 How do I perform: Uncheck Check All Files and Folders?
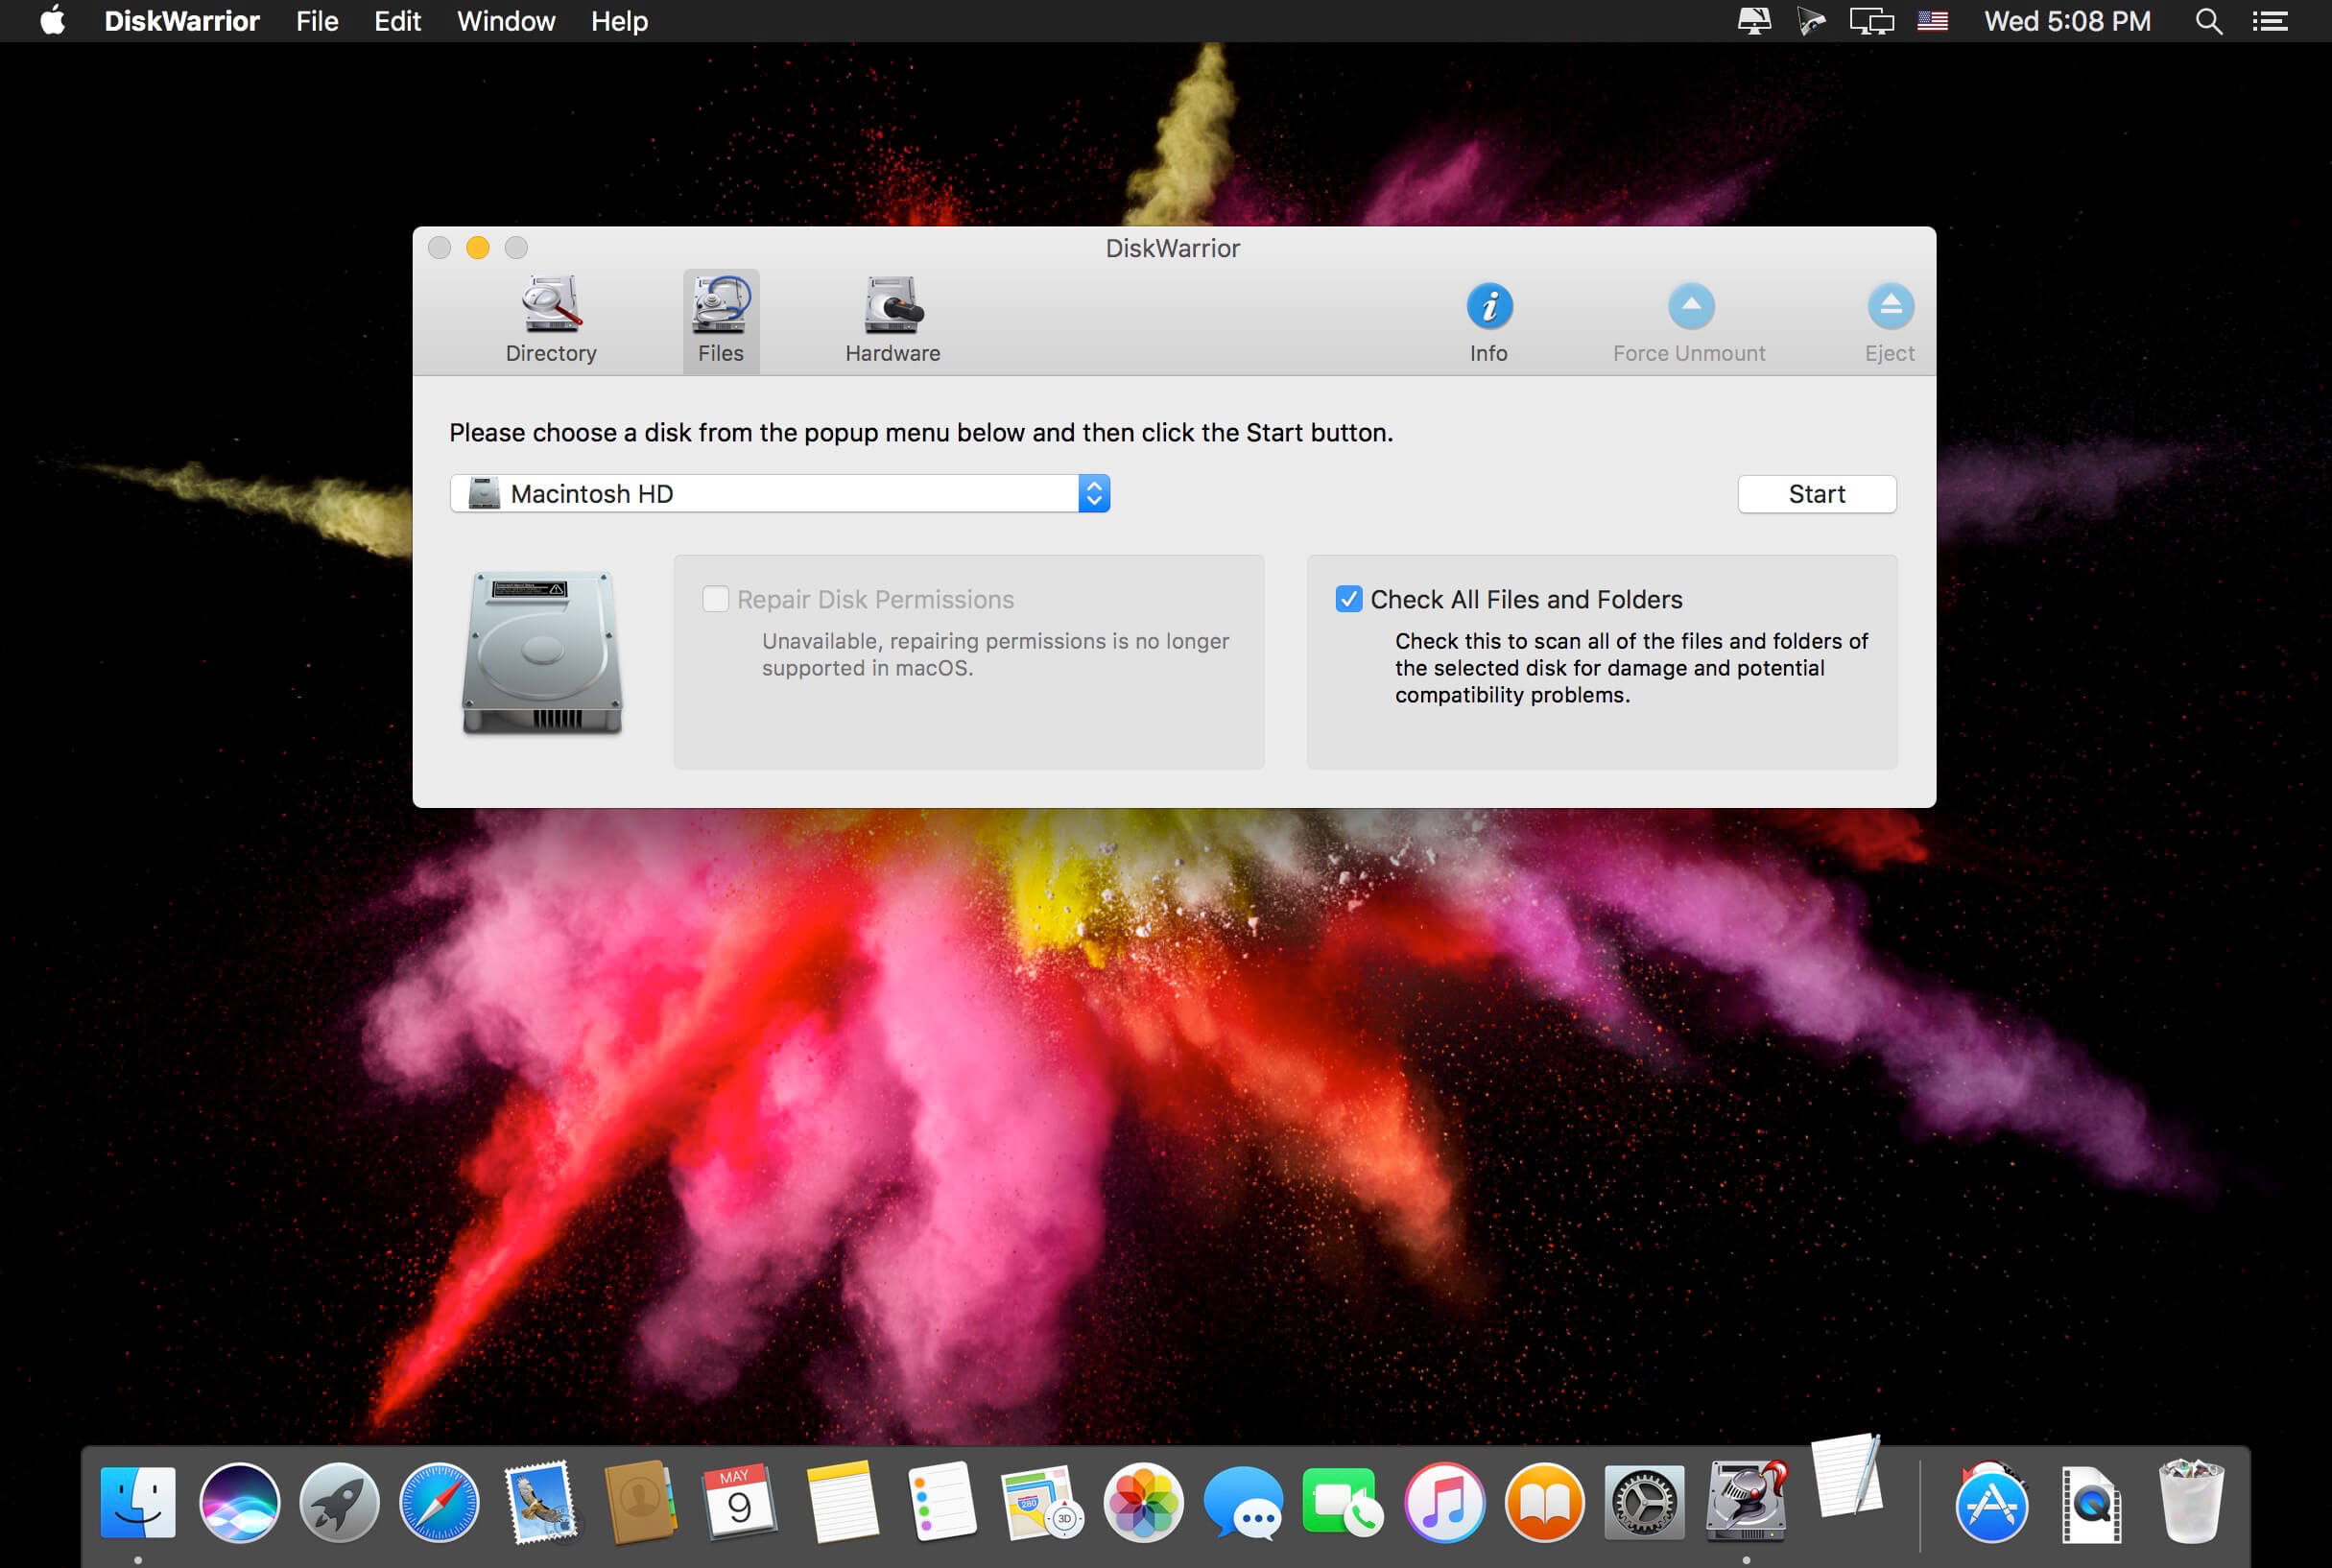pyautogui.click(x=1348, y=599)
